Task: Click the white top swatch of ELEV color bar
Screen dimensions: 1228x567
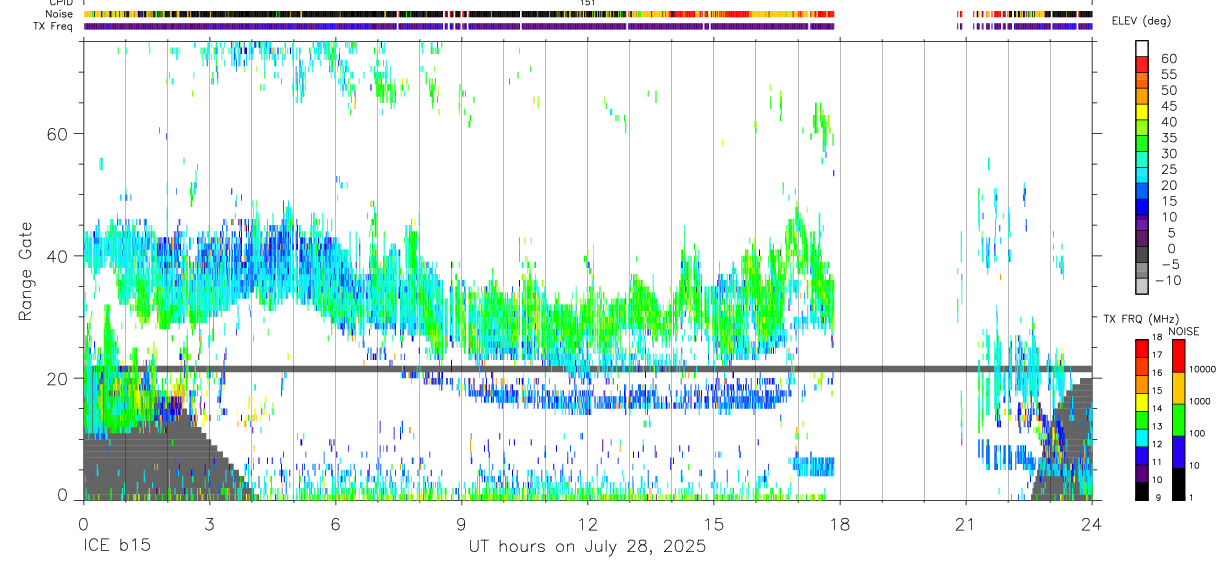Action: coord(1142,48)
